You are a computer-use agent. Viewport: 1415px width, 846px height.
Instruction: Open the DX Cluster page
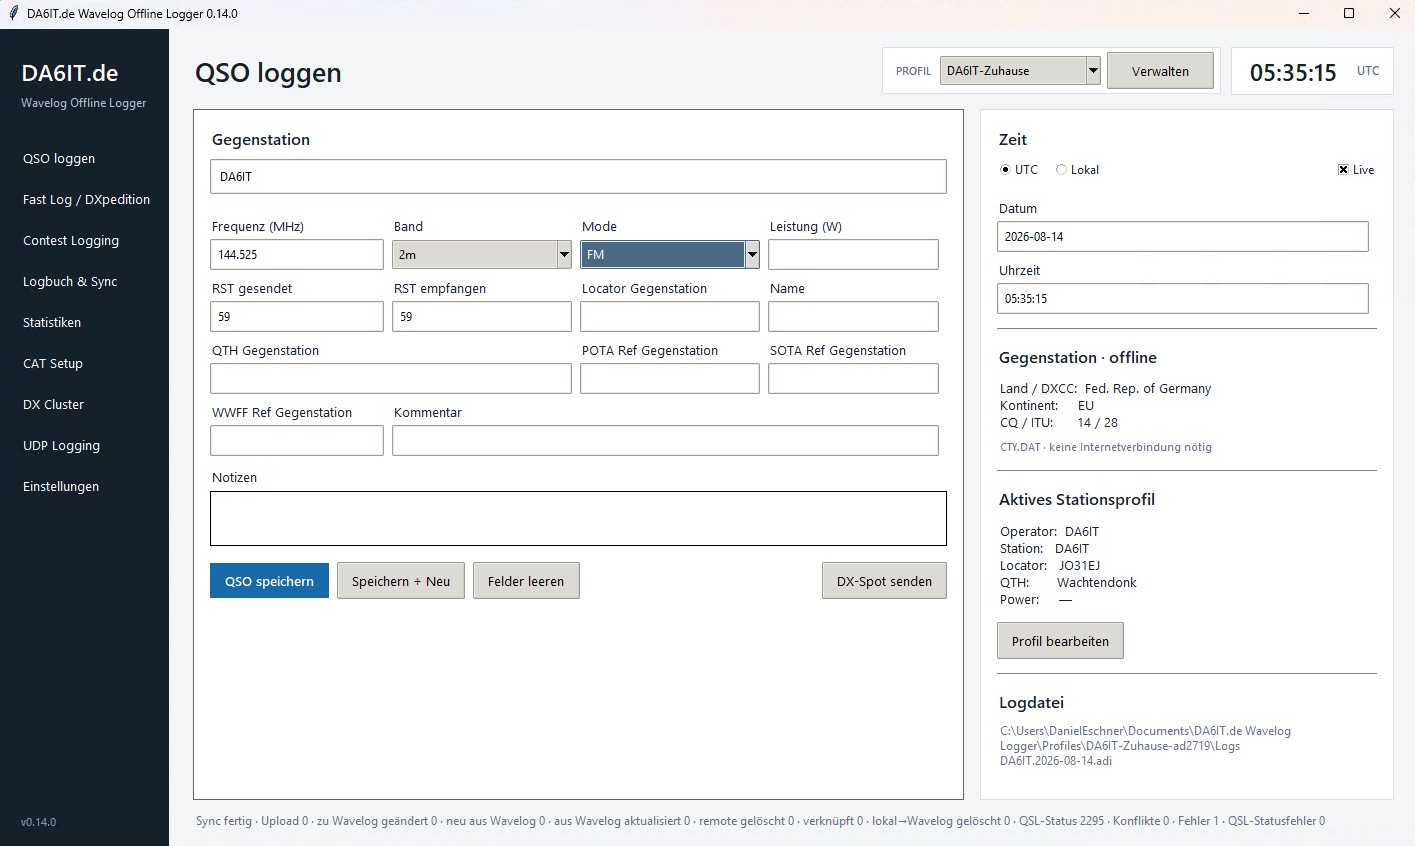pyautogui.click(x=53, y=404)
